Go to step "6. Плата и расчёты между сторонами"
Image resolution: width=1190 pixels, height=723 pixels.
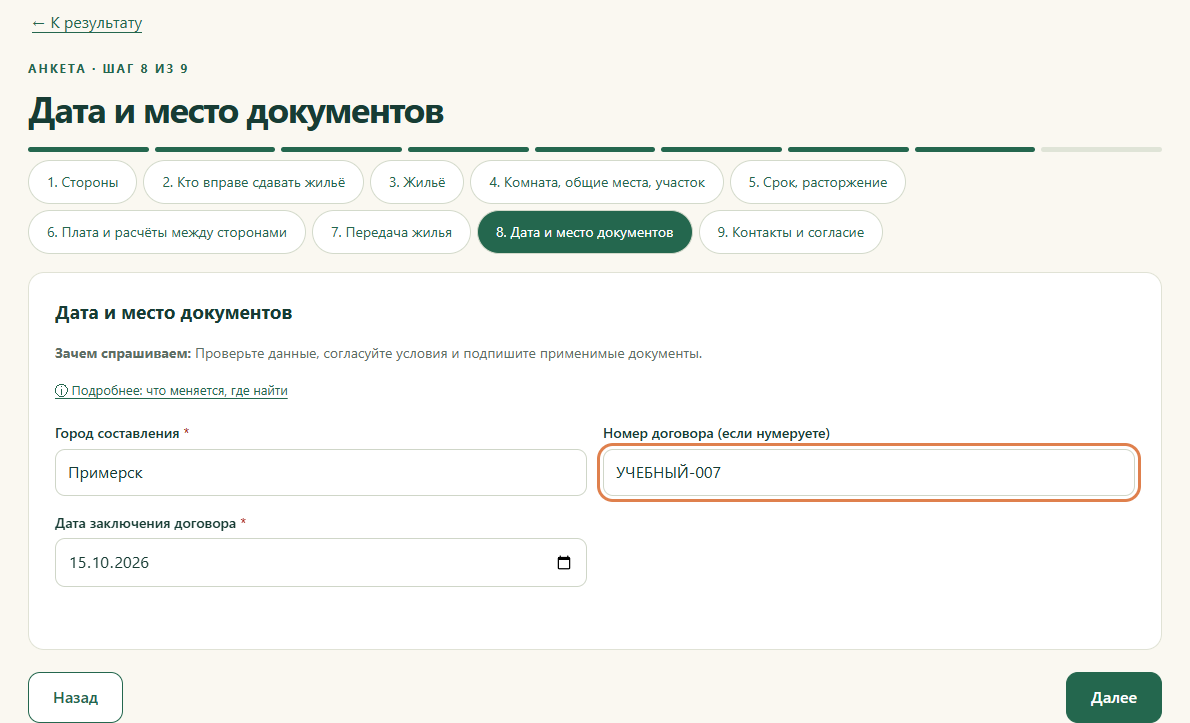(x=167, y=232)
